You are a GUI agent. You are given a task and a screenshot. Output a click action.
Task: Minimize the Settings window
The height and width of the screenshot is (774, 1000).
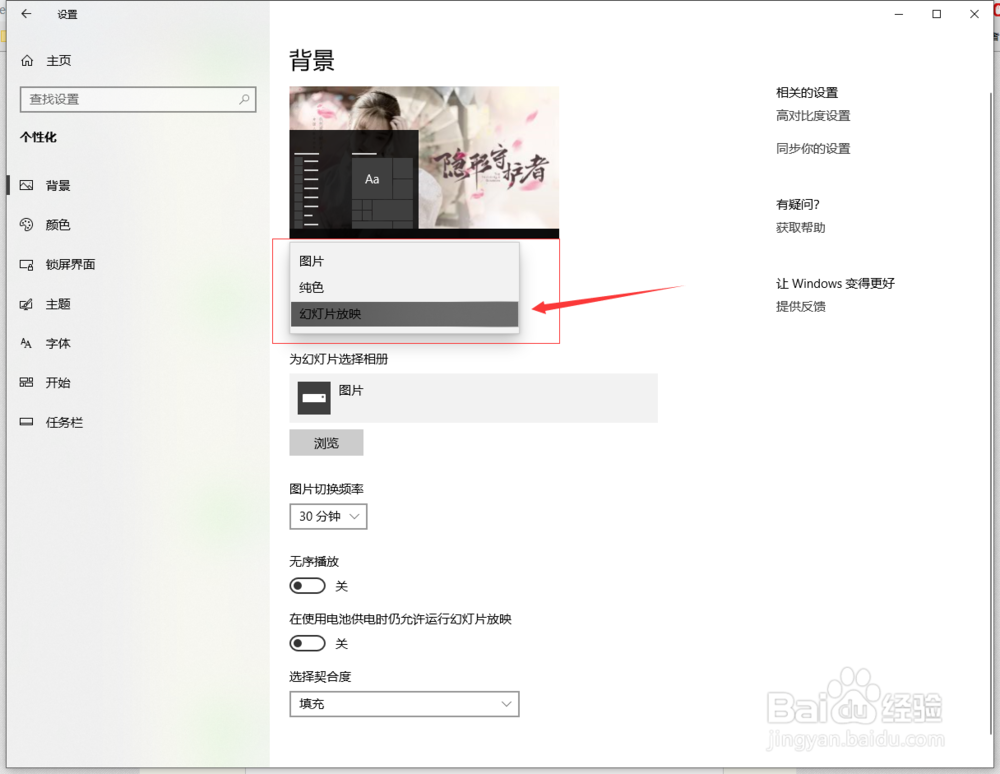(899, 14)
